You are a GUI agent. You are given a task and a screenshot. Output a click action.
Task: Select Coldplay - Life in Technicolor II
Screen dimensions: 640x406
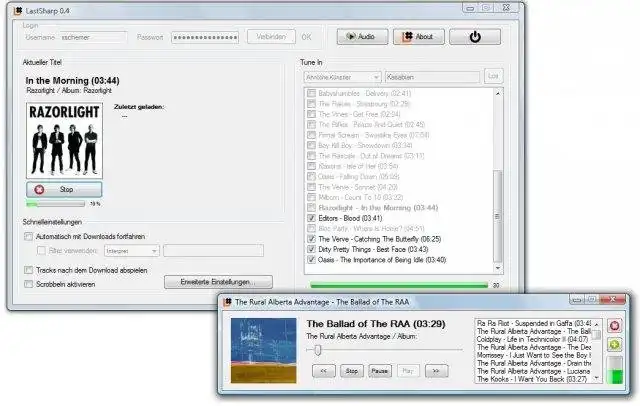click(x=533, y=339)
